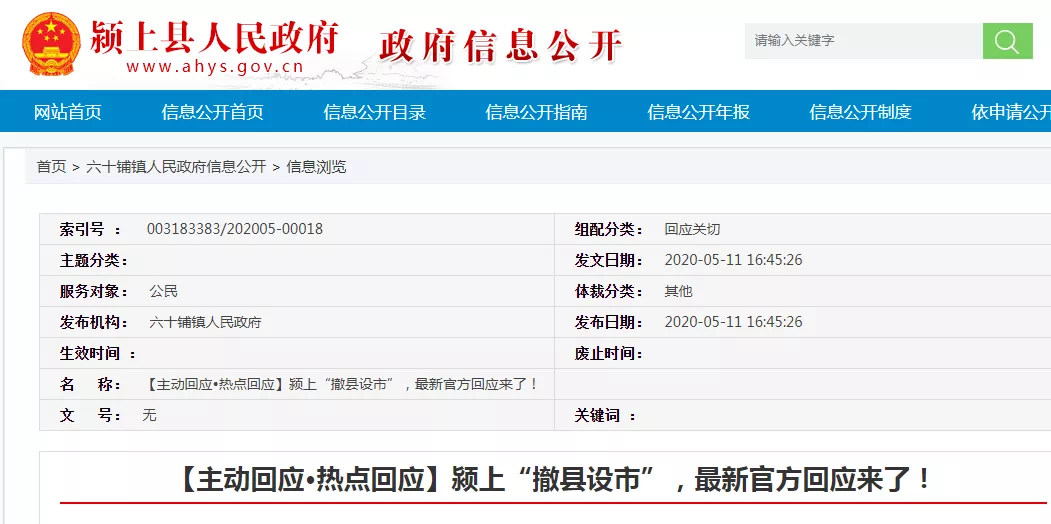
Task: Select index number 003183383/202005-00018
Action: 235,229
